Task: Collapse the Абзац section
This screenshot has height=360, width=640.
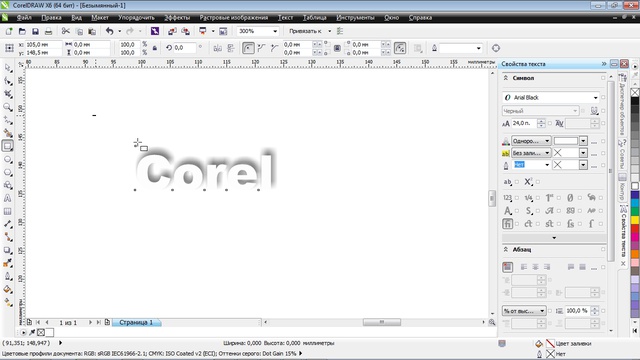Action: (506, 249)
